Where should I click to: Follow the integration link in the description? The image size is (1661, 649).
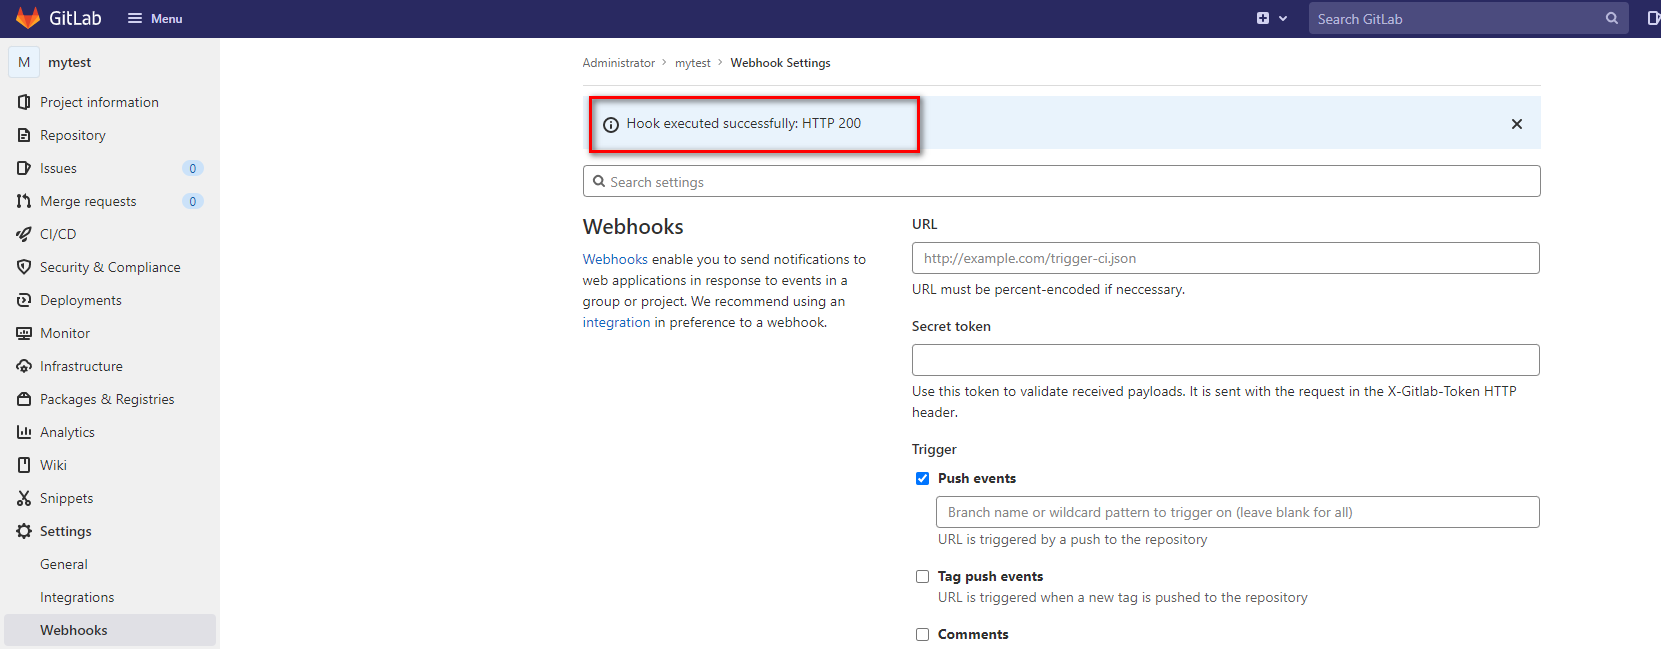(616, 323)
